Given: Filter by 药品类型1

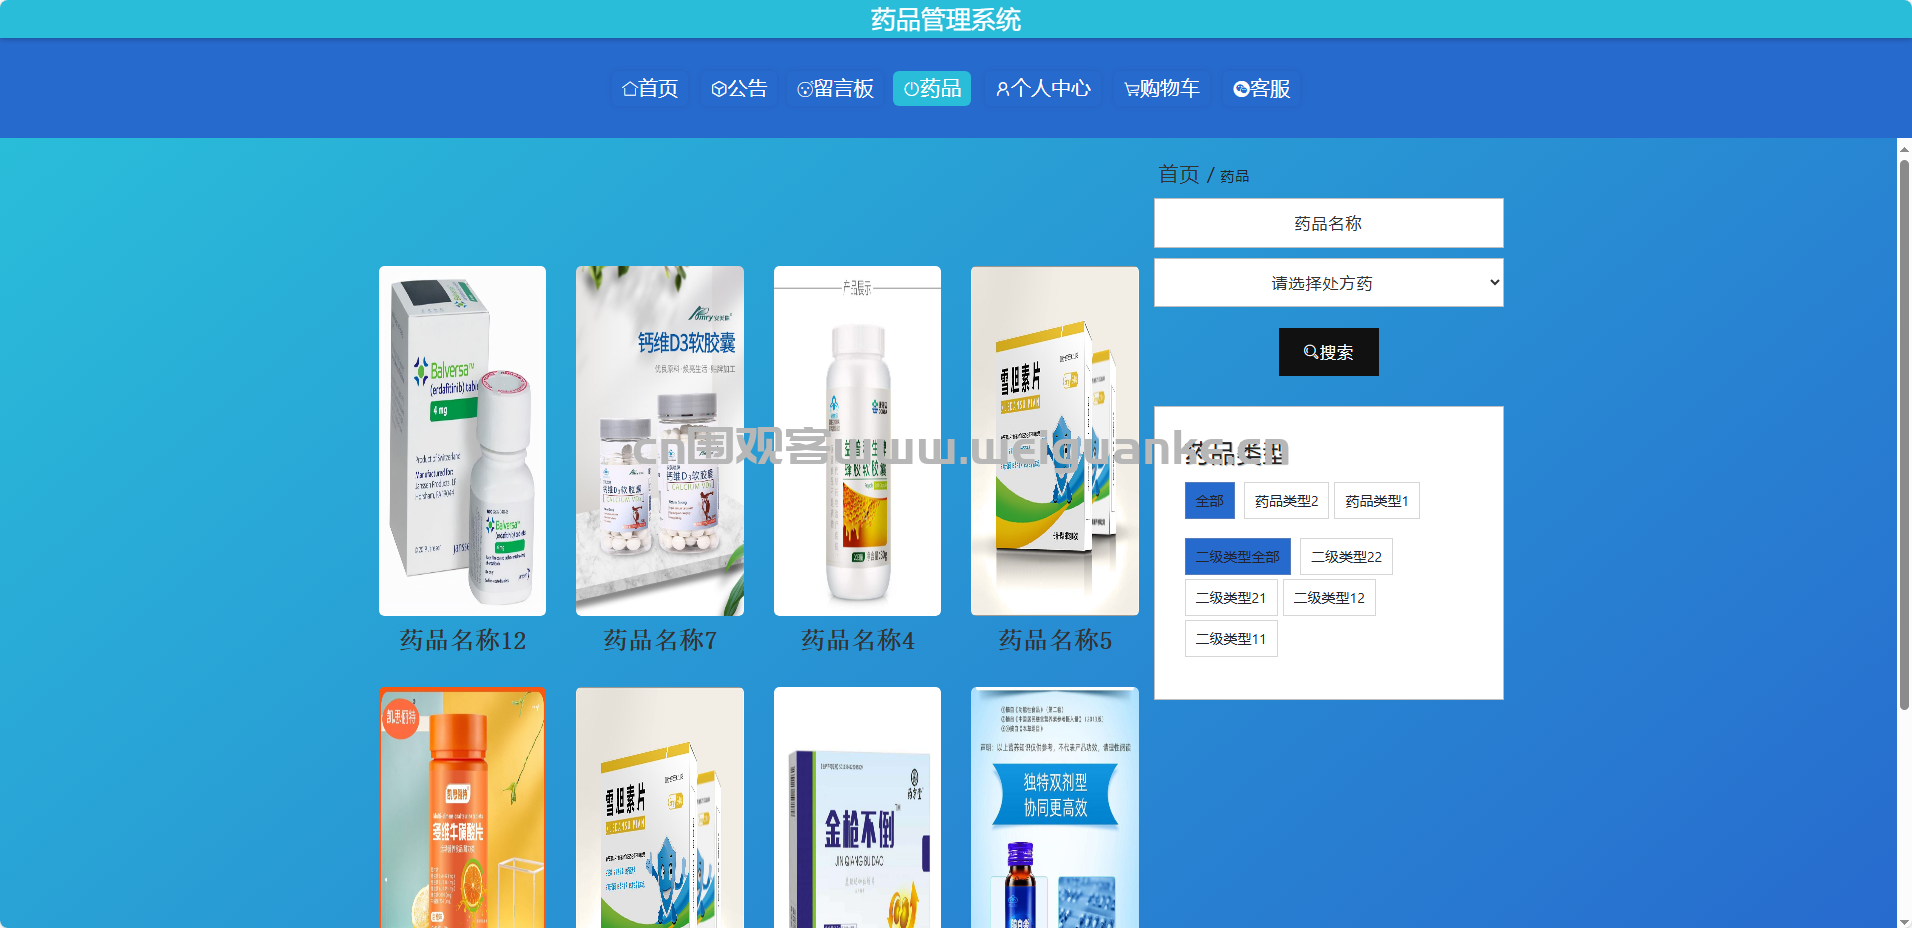Looking at the screenshot, I should point(1376,501).
